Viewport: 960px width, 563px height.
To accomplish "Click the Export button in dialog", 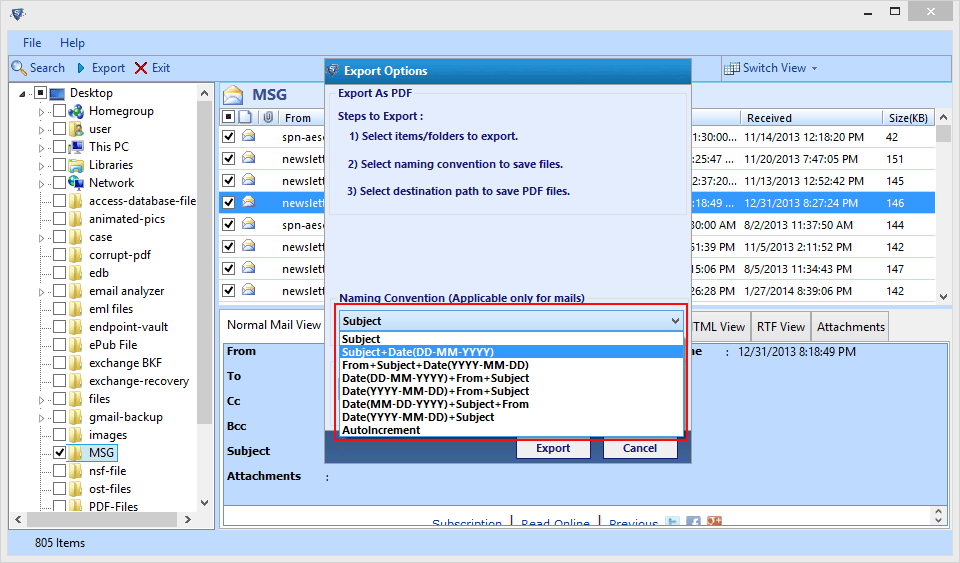I will 553,448.
